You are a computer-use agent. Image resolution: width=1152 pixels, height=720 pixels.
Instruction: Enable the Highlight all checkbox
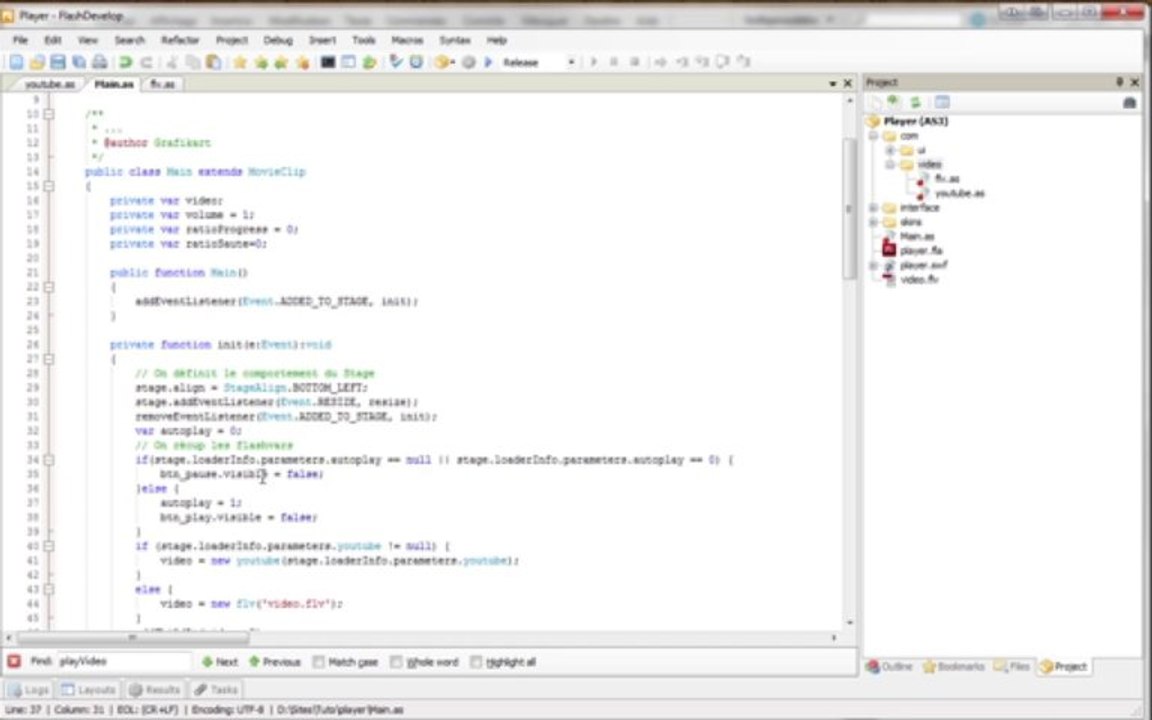(x=475, y=662)
